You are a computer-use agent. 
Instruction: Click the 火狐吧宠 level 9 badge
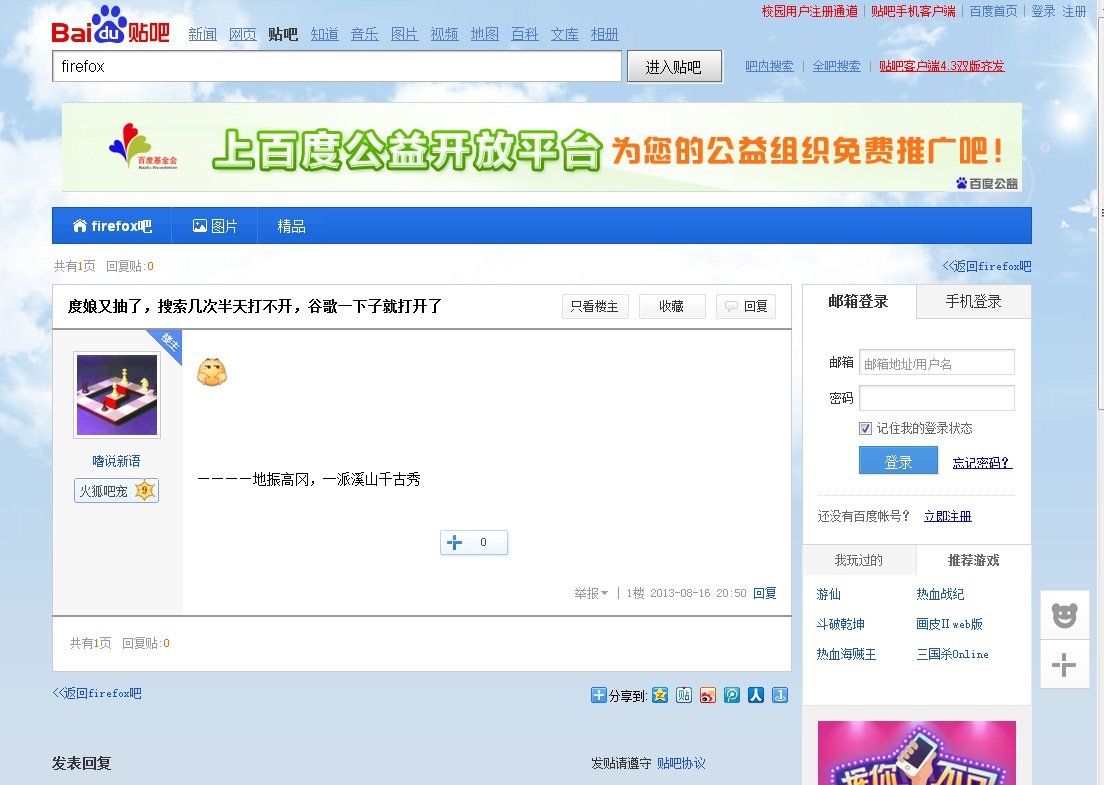(116, 491)
